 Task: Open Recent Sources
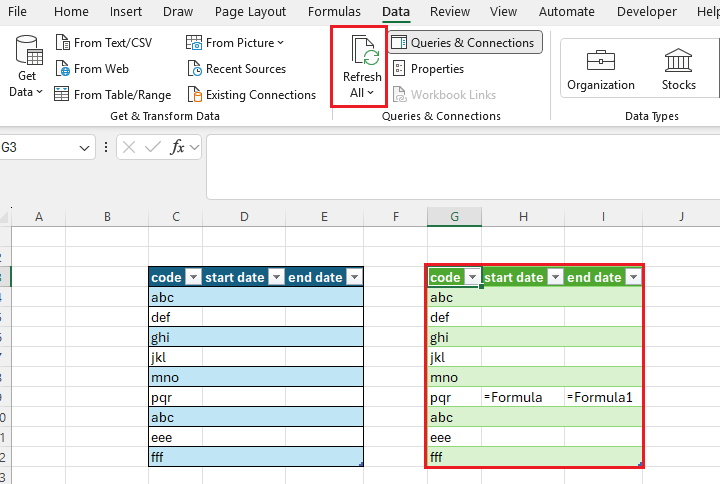[237, 69]
